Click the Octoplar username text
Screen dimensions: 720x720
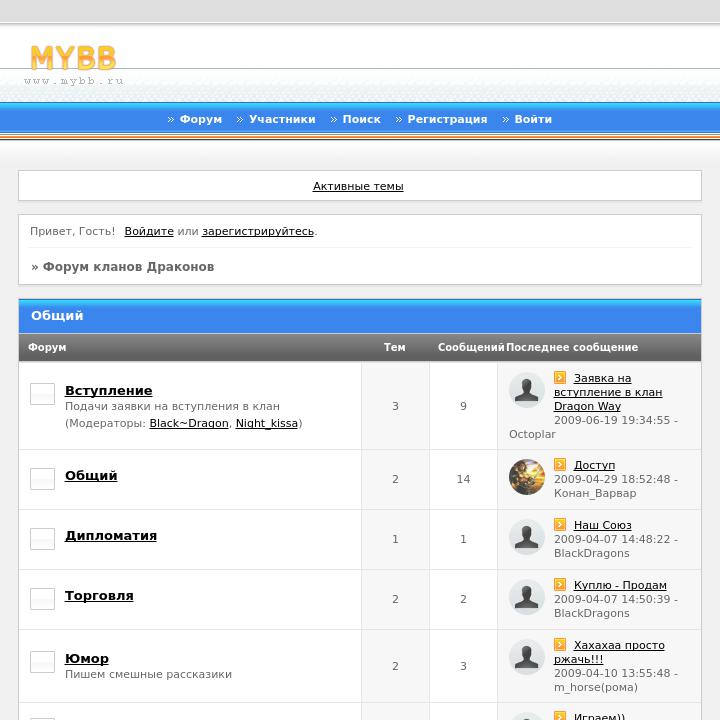(x=532, y=434)
